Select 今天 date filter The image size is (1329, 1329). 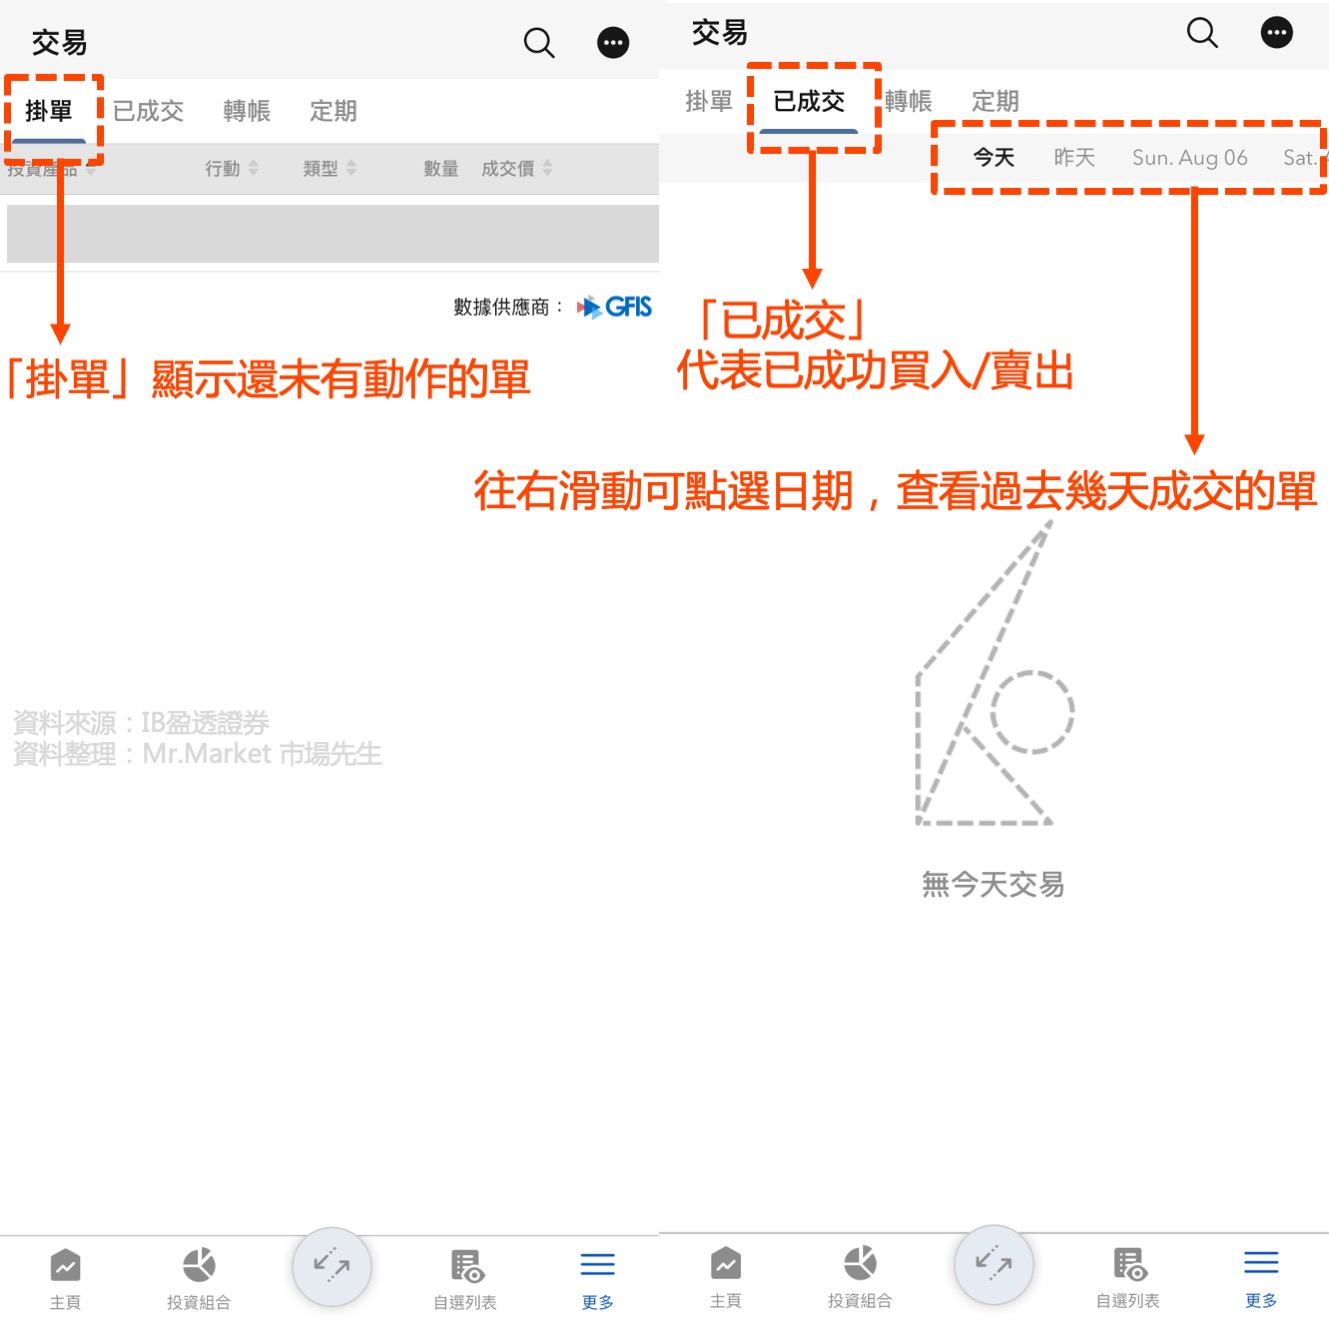coord(994,157)
